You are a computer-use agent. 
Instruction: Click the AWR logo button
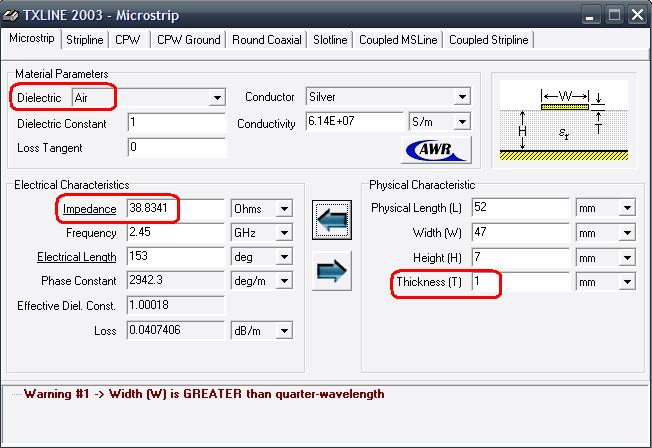click(x=437, y=149)
